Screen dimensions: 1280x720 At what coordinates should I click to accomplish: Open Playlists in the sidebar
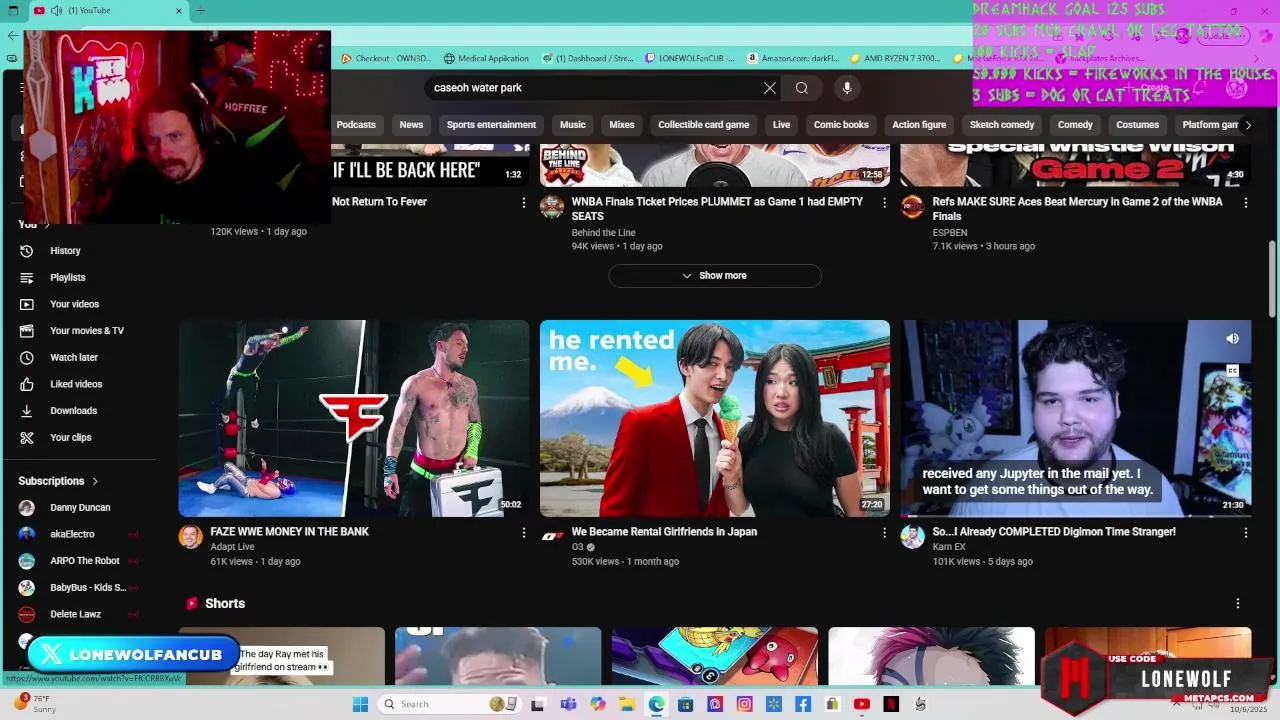[x=67, y=278]
